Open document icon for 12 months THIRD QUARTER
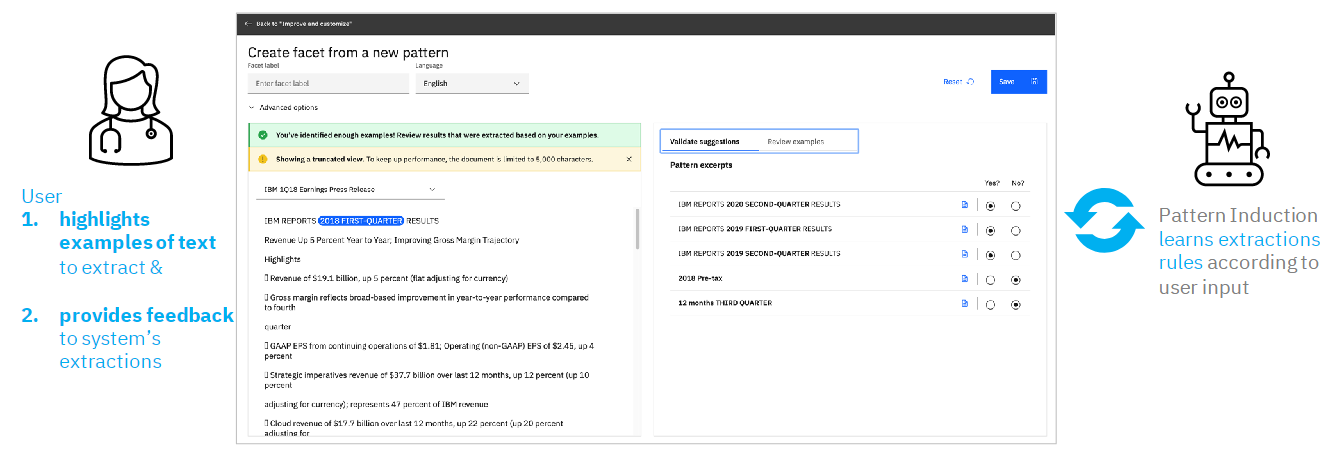This screenshot has height=457, width=1327. click(x=964, y=303)
